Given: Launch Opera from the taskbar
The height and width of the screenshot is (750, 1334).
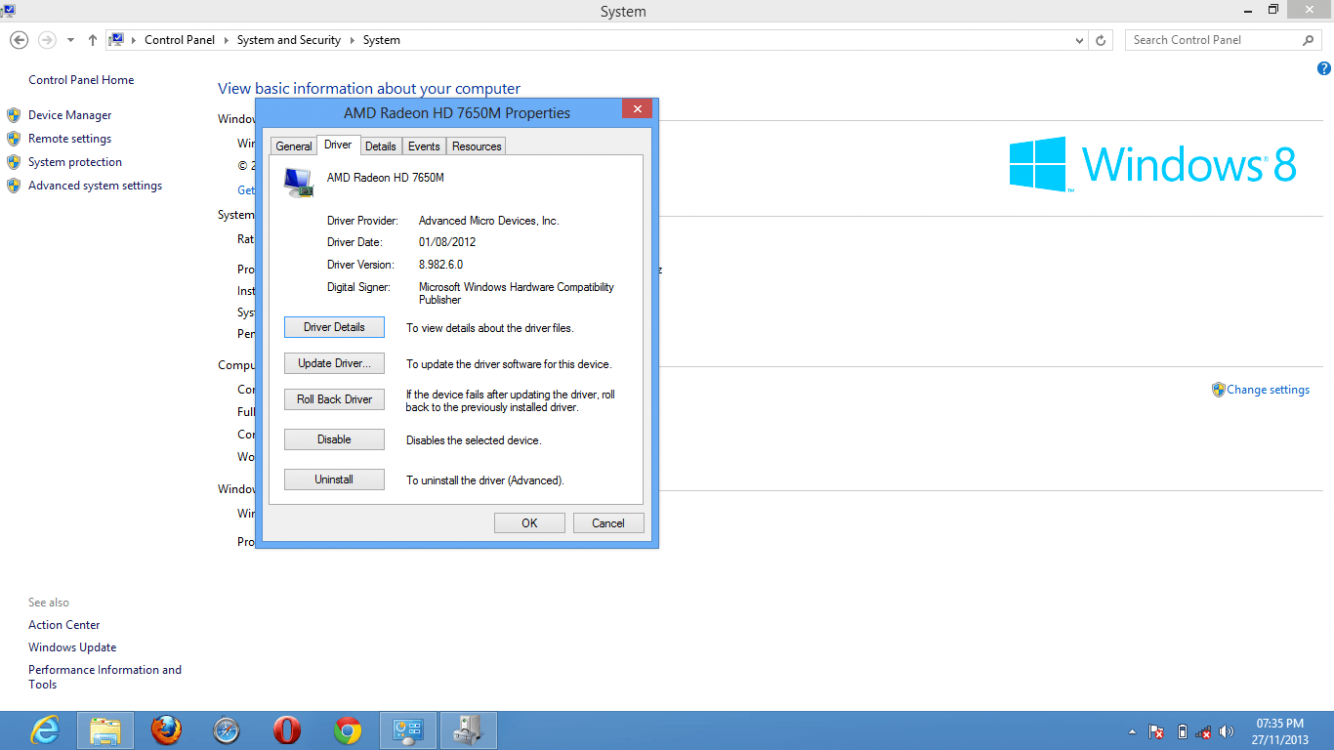Looking at the screenshot, I should (x=287, y=731).
